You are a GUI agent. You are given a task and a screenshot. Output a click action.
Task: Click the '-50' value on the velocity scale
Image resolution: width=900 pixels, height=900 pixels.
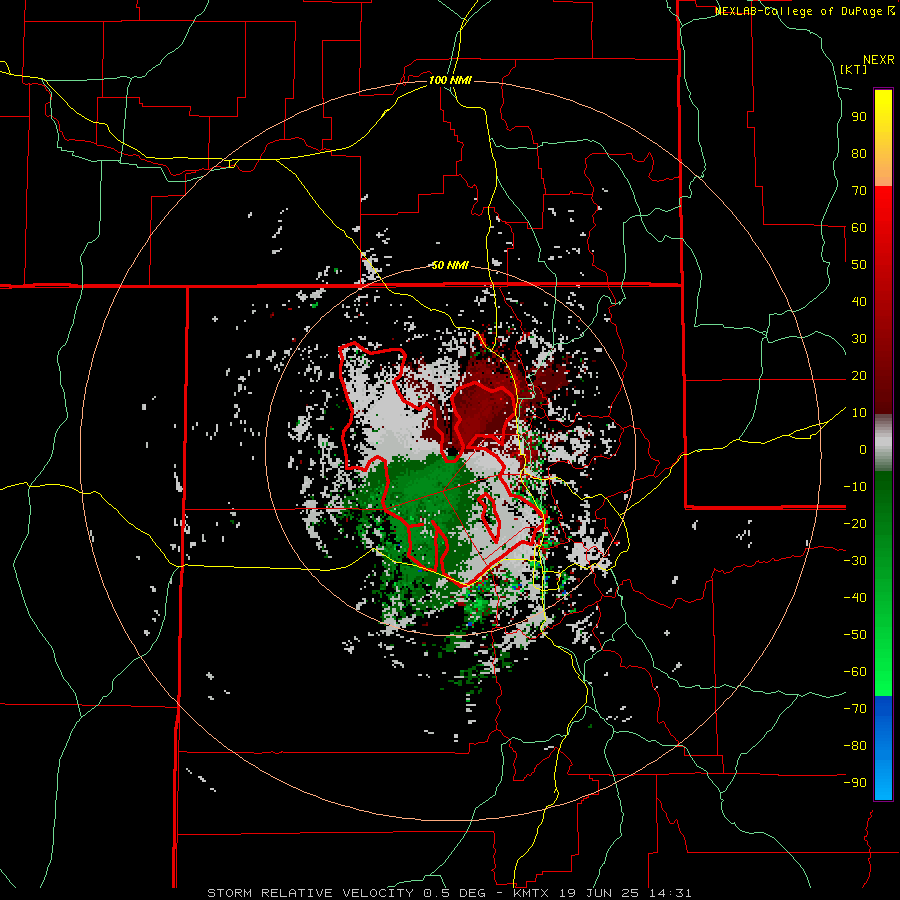point(855,635)
